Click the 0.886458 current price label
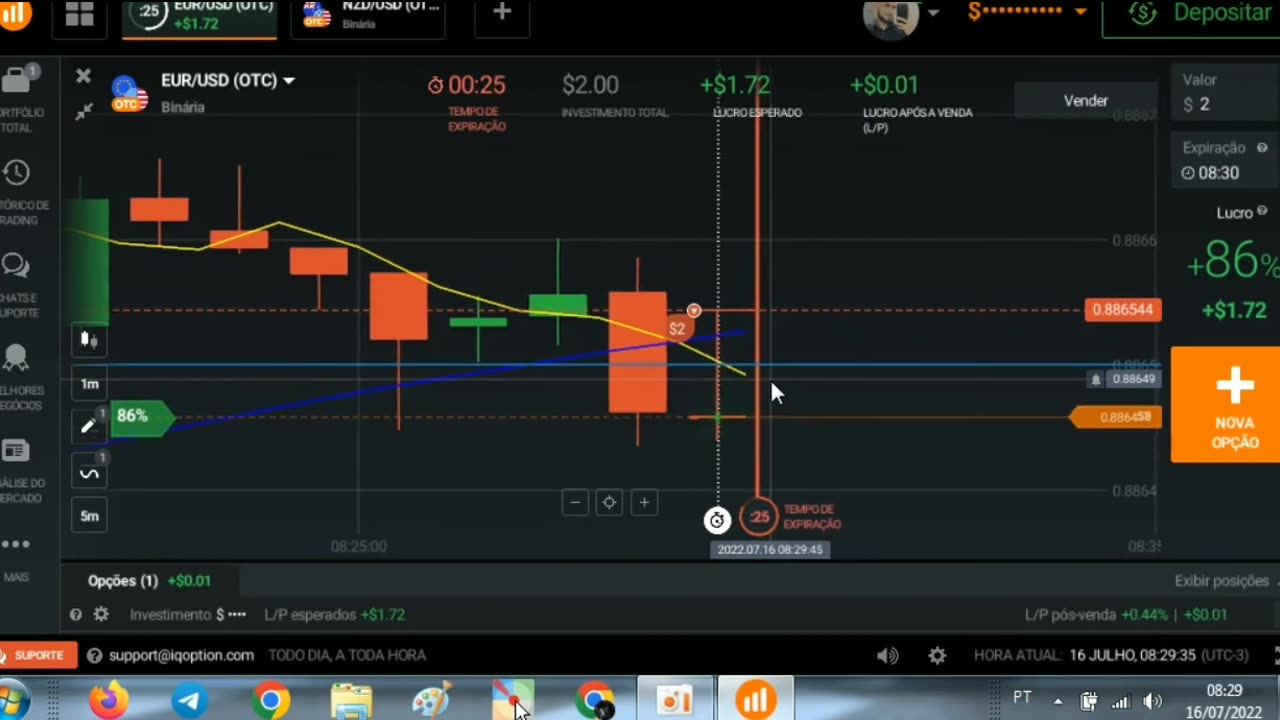The width and height of the screenshot is (1280, 720). [1118, 417]
